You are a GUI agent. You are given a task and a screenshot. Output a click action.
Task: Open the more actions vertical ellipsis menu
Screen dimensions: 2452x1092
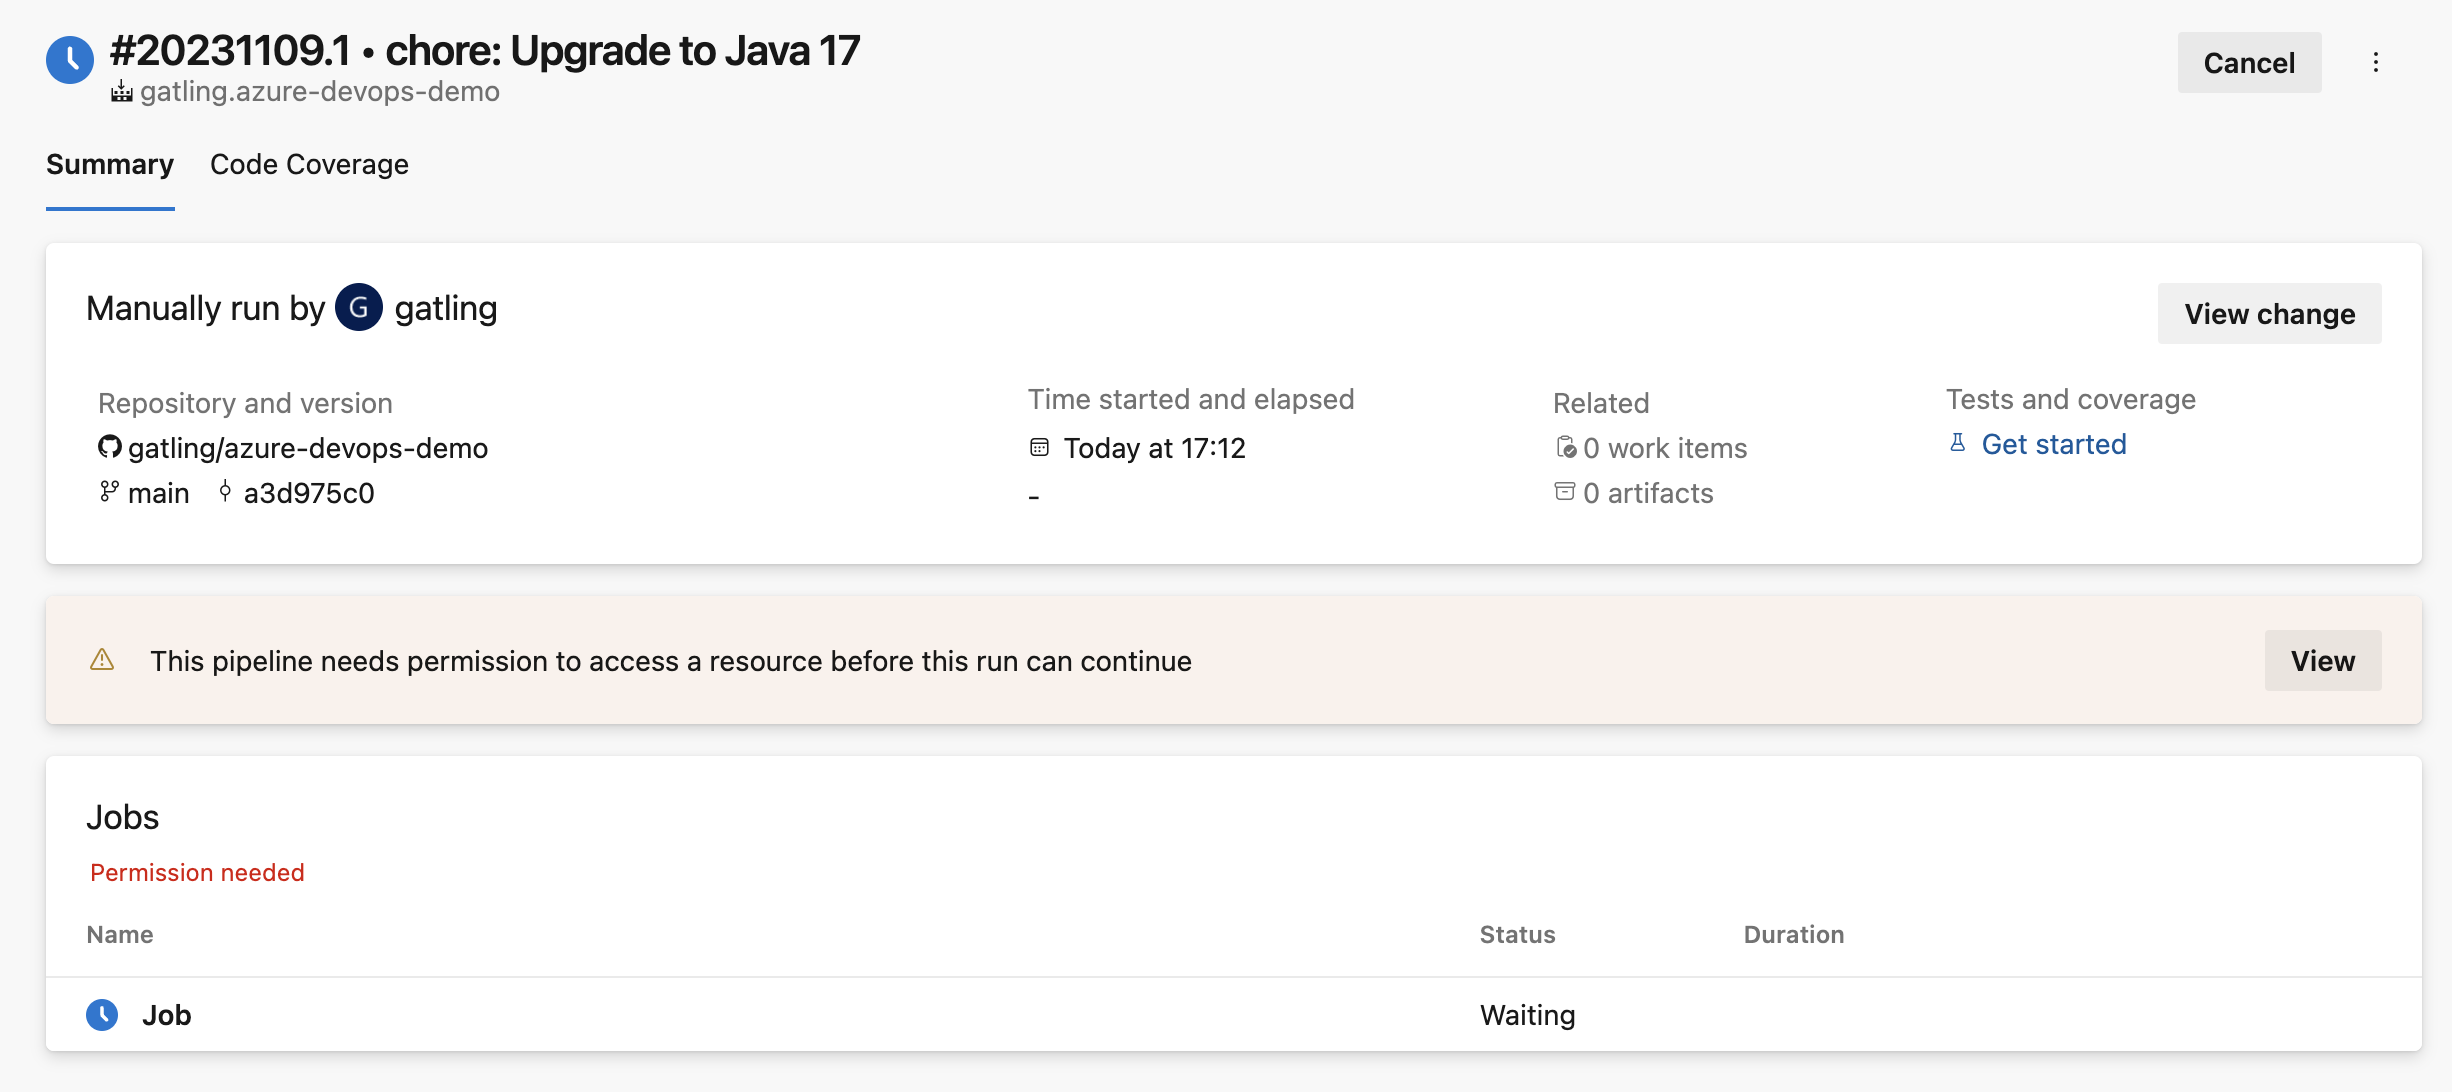point(2376,63)
